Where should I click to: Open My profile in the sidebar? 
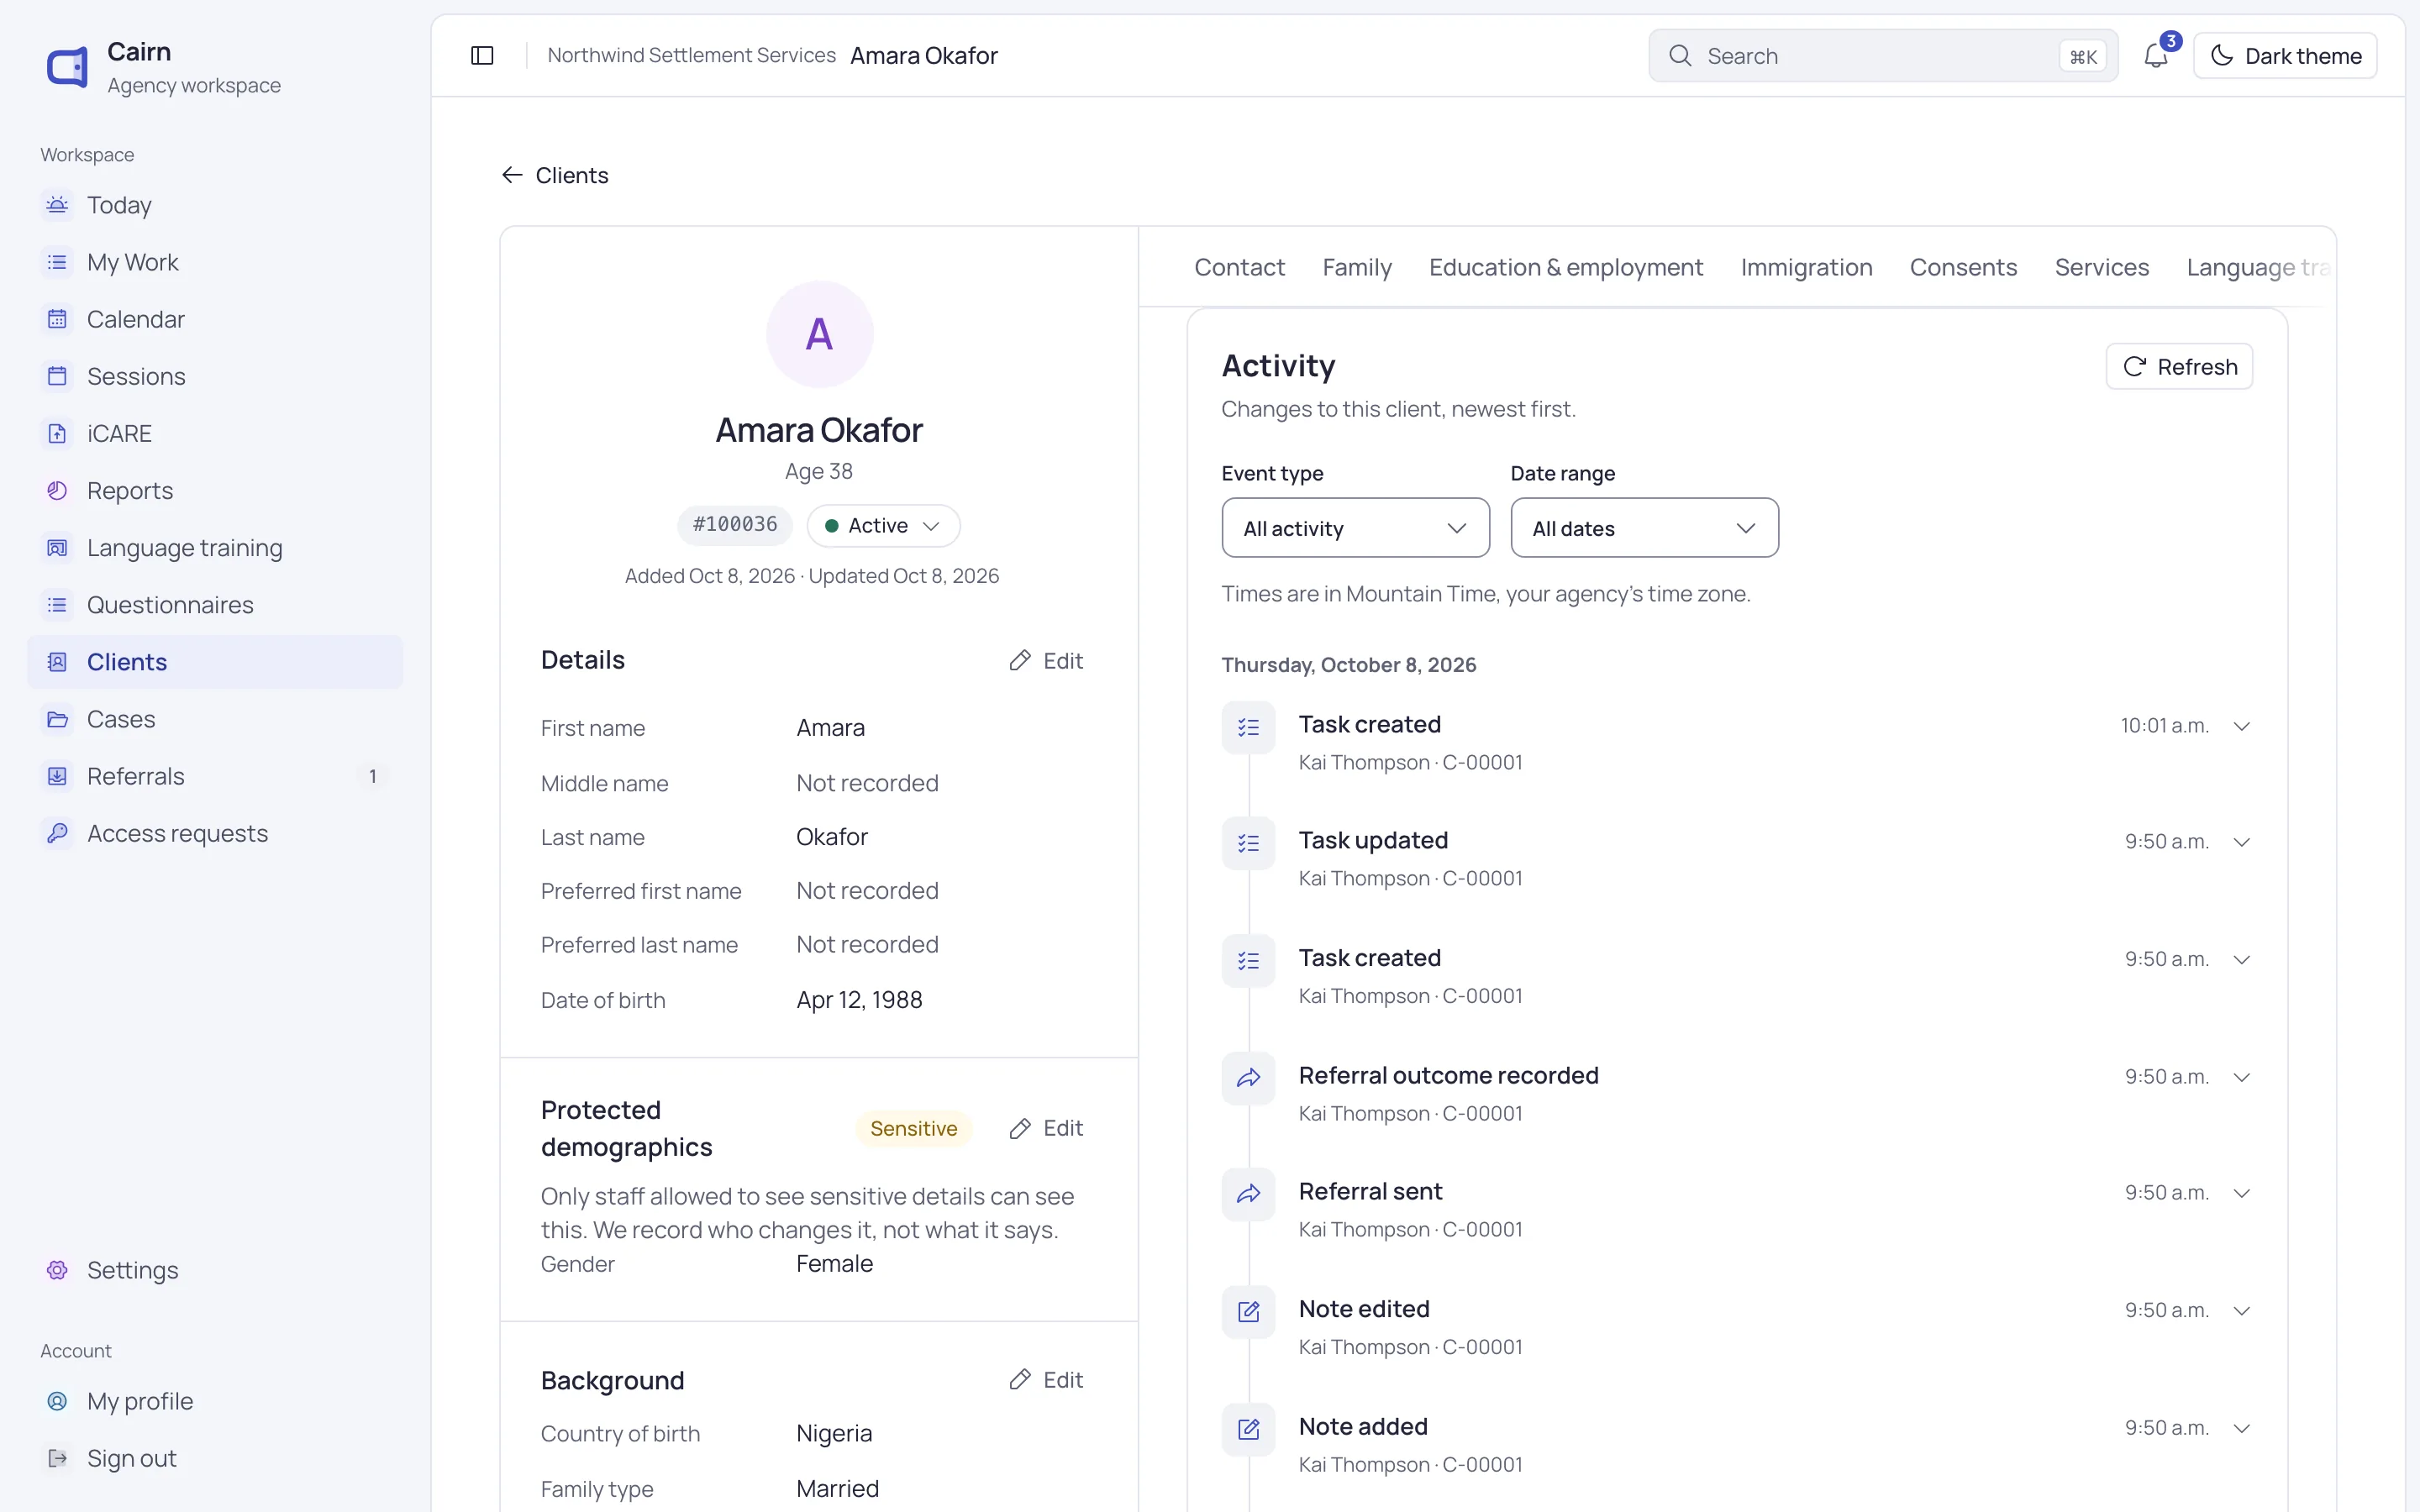tap(215, 1401)
